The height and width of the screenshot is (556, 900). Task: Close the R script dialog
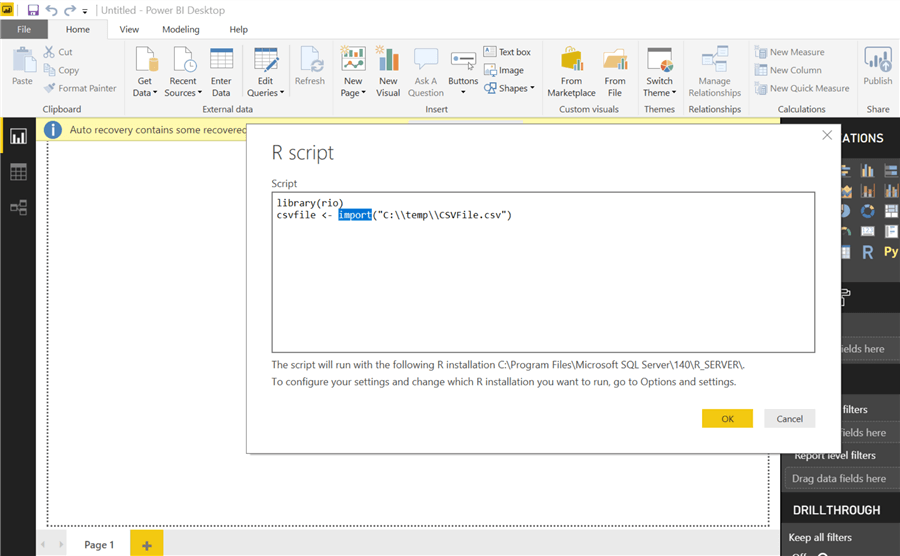pos(827,135)
